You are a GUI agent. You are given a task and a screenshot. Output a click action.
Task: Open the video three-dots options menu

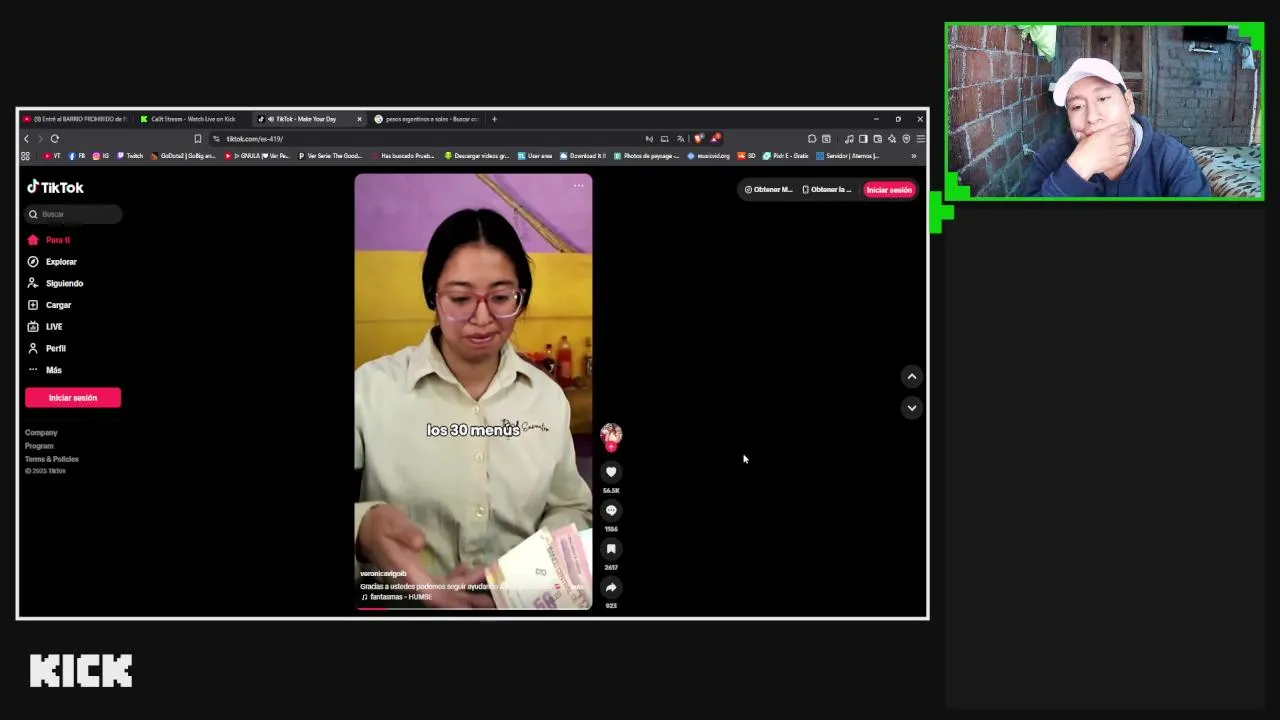tap(578, 186)
